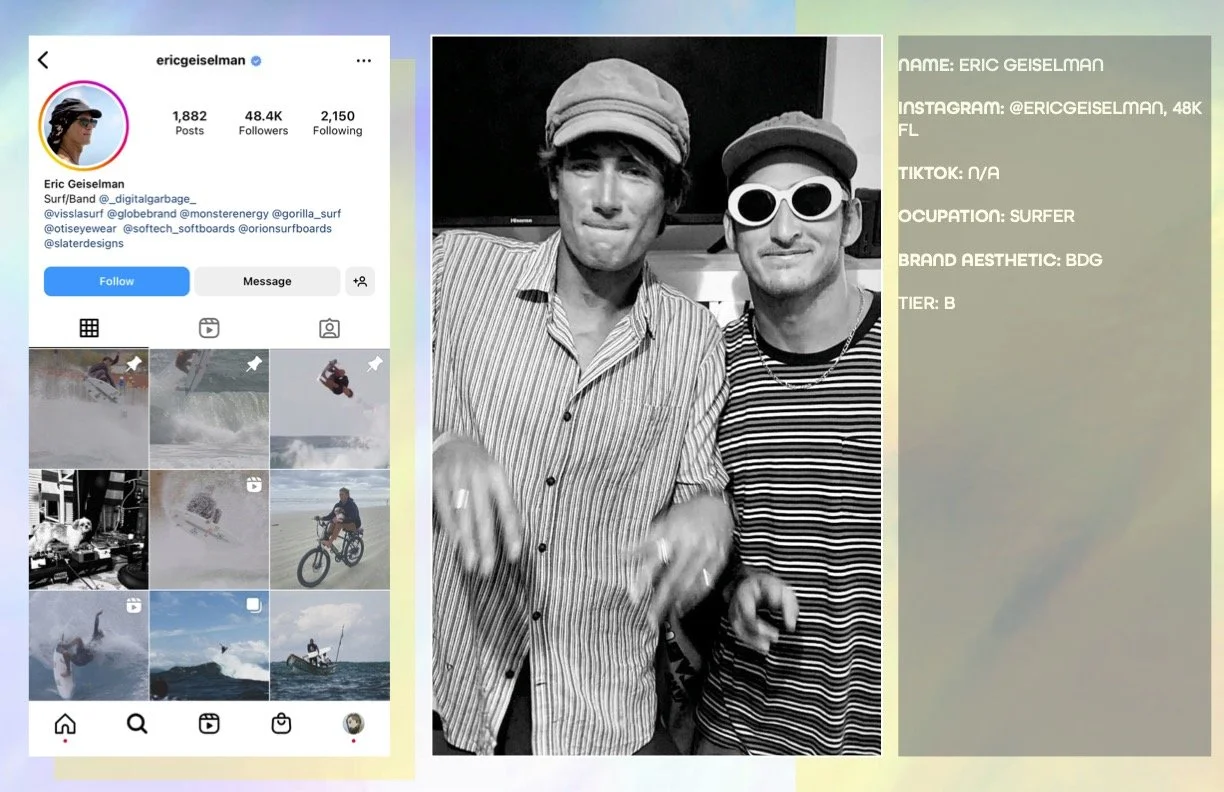Open your own profile avatar in the bottom bar

353,724
